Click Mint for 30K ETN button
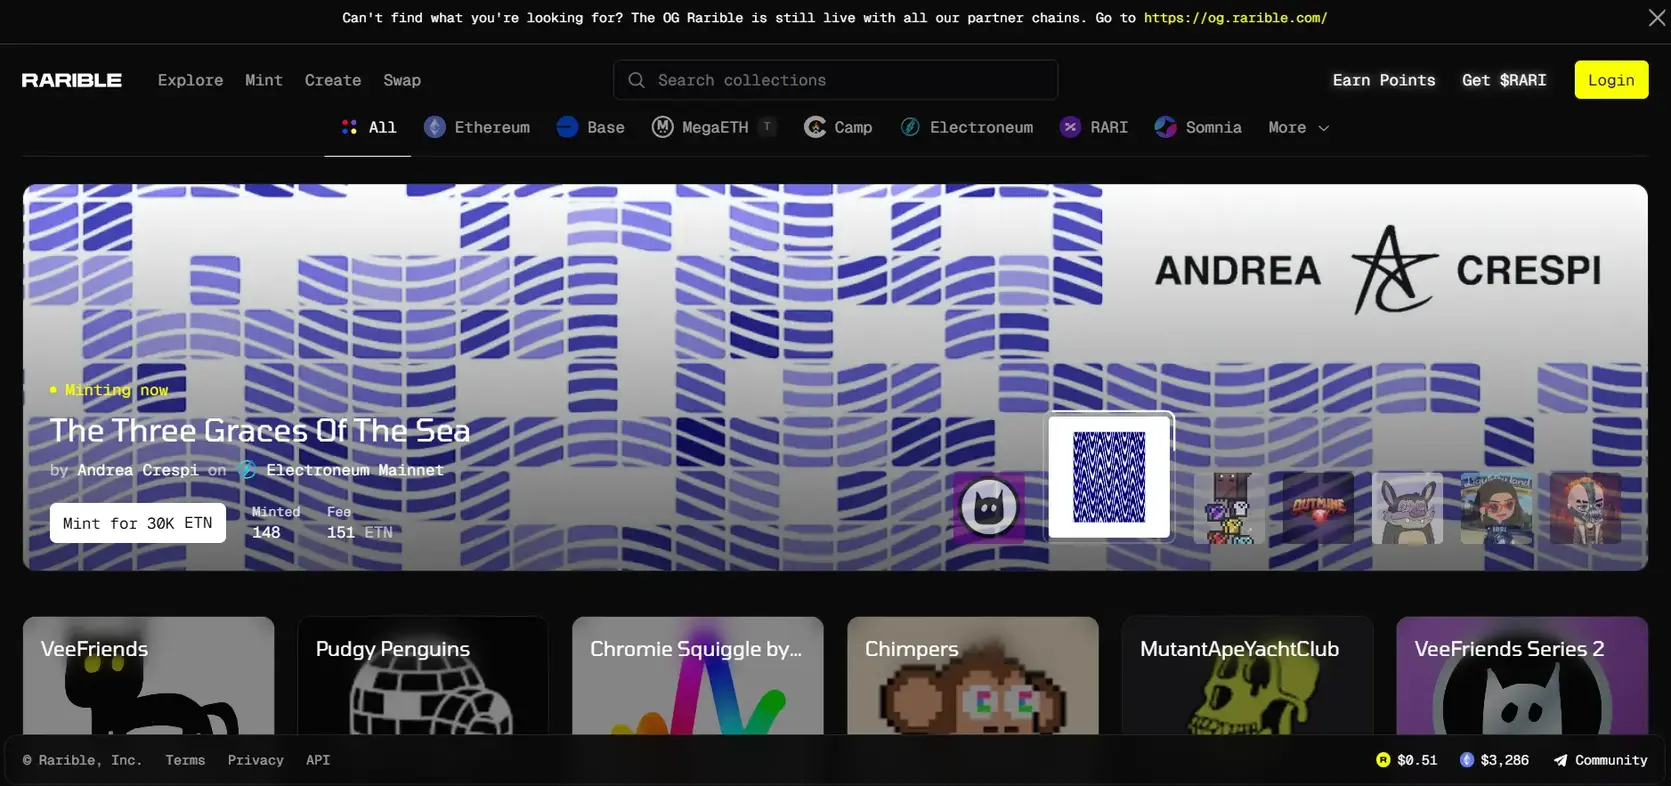Screen dimensions: 1671x786 pos(138,523)
